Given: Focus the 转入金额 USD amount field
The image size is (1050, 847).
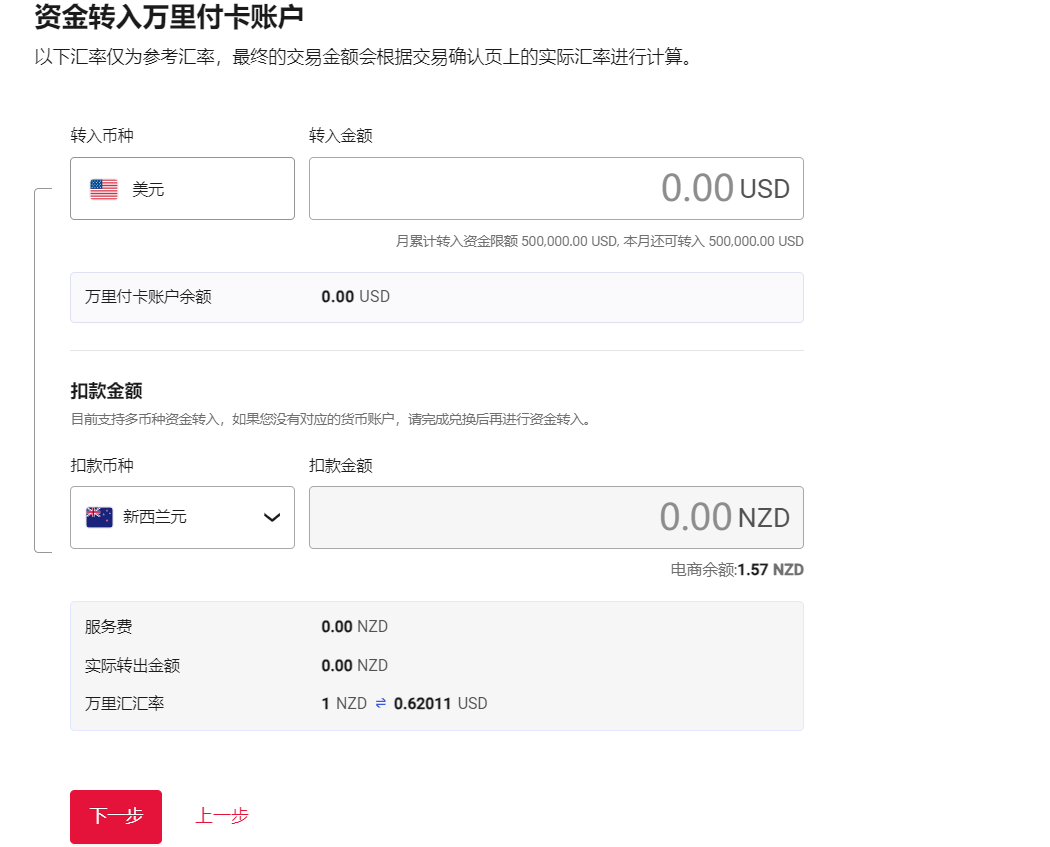Looking at the screenshot, I should 556,188.
